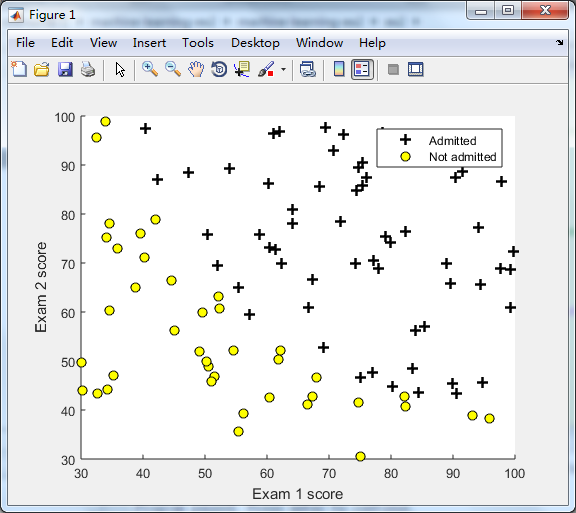Toggle the Insert Legend toolbar button
The height and width of the screenshot is (513, 576).
tap(362, 69)
